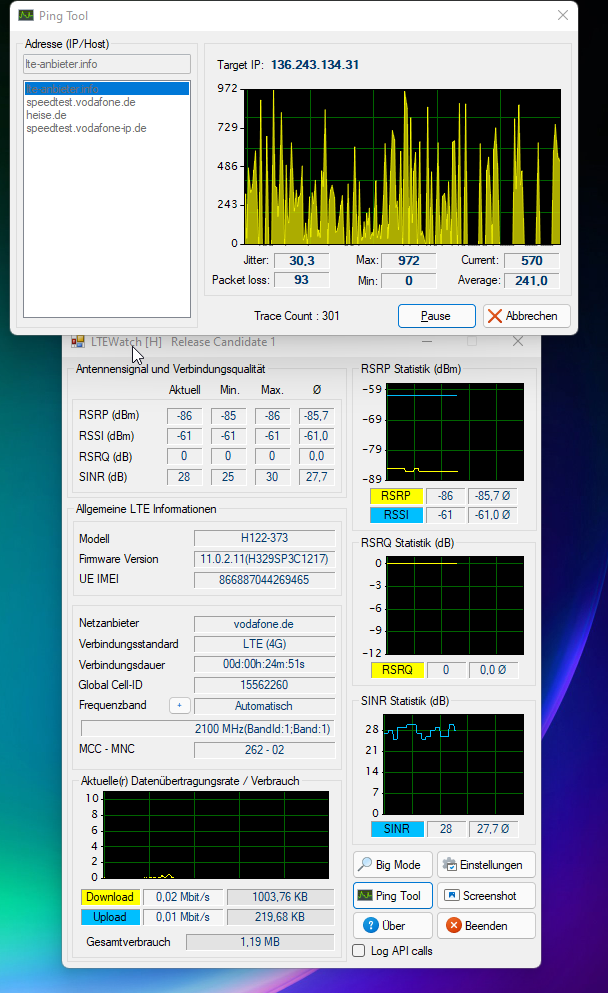Click the blue RSSI legend swatch
The width and height of the screenshot is (608, 993).
(x=396, y=515)
